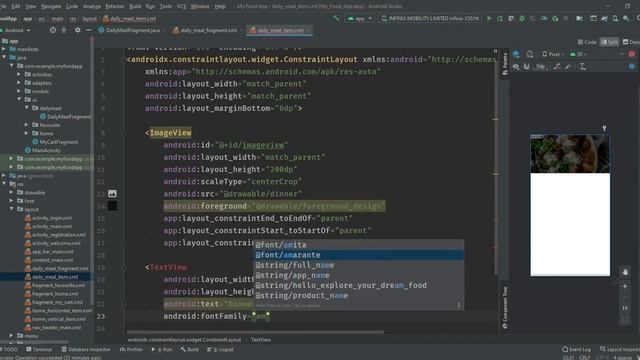Viewport: 640px width, 360px height.
Task: Expand the manifests folder
Action: point(4,49)
